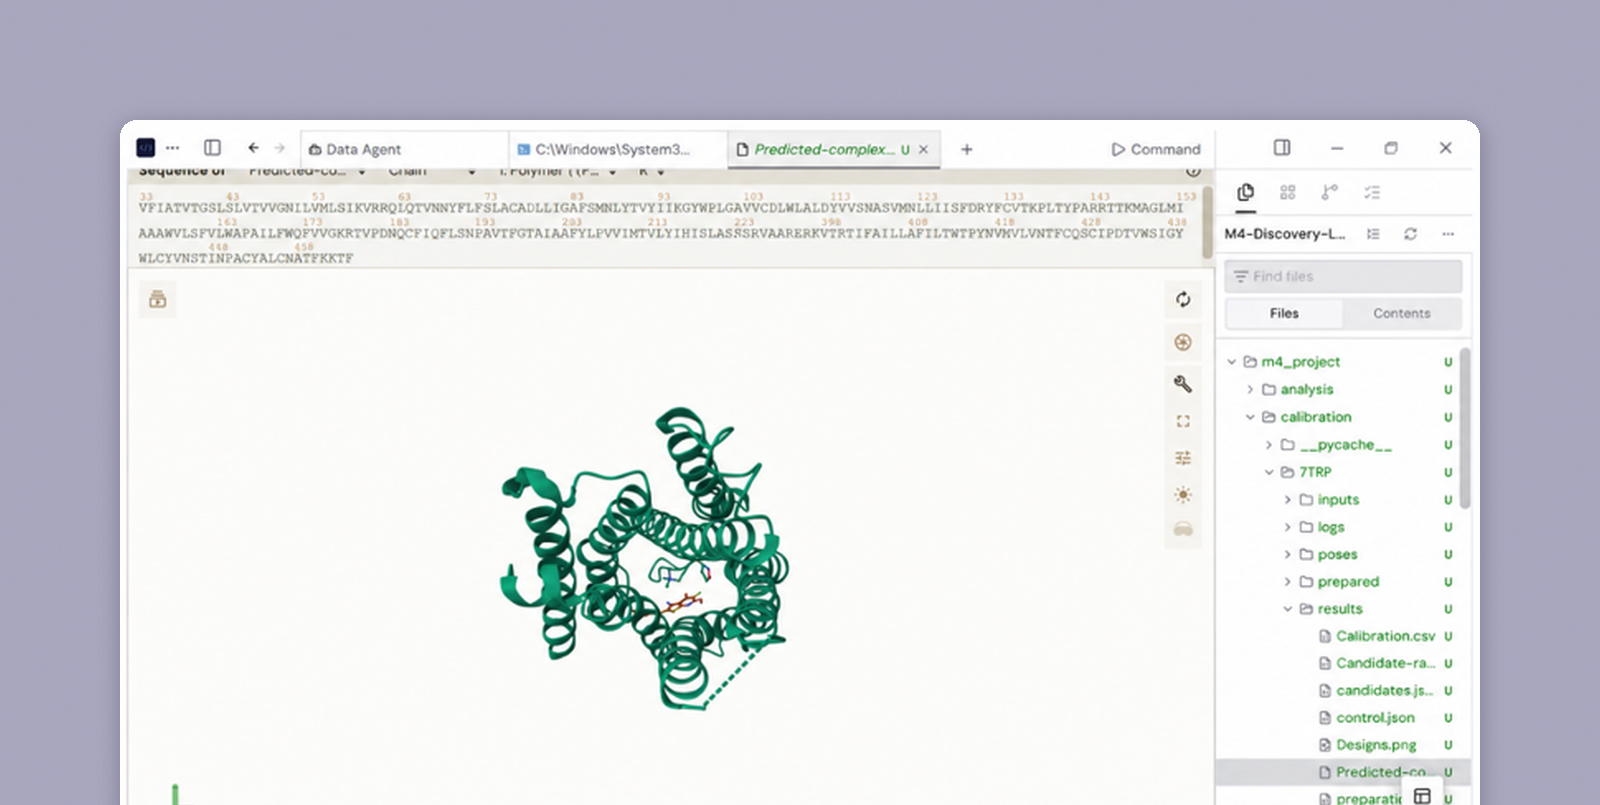Toggle fullscreen expand icon in viewer
This screenshot has width=1600, height=805.
point(1183,421)
